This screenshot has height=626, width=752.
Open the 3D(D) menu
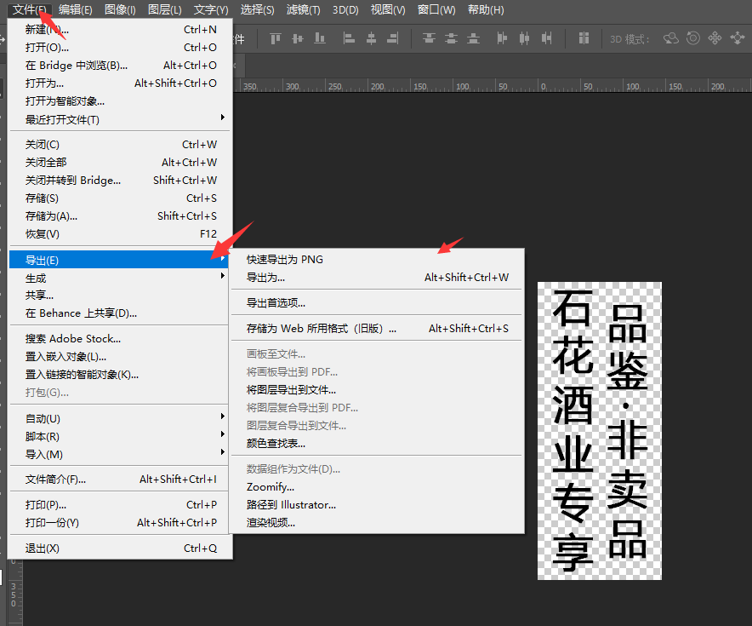[x=345, y=10]
